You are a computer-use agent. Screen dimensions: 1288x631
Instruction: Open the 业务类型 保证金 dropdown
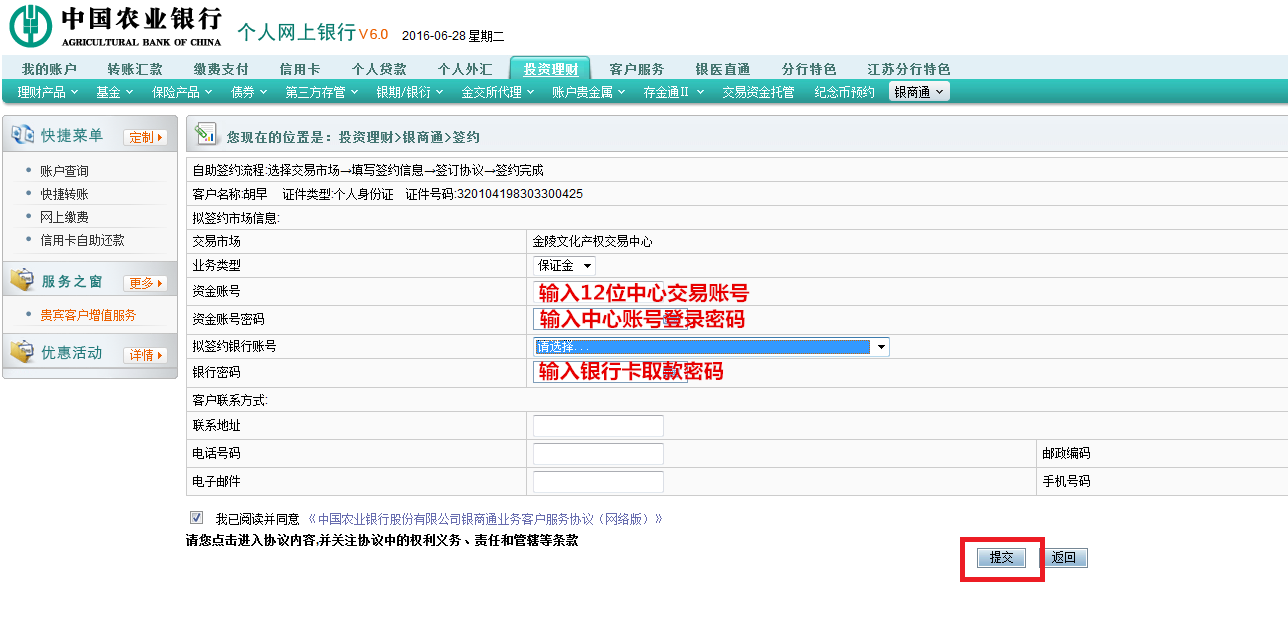pos(565,265)
